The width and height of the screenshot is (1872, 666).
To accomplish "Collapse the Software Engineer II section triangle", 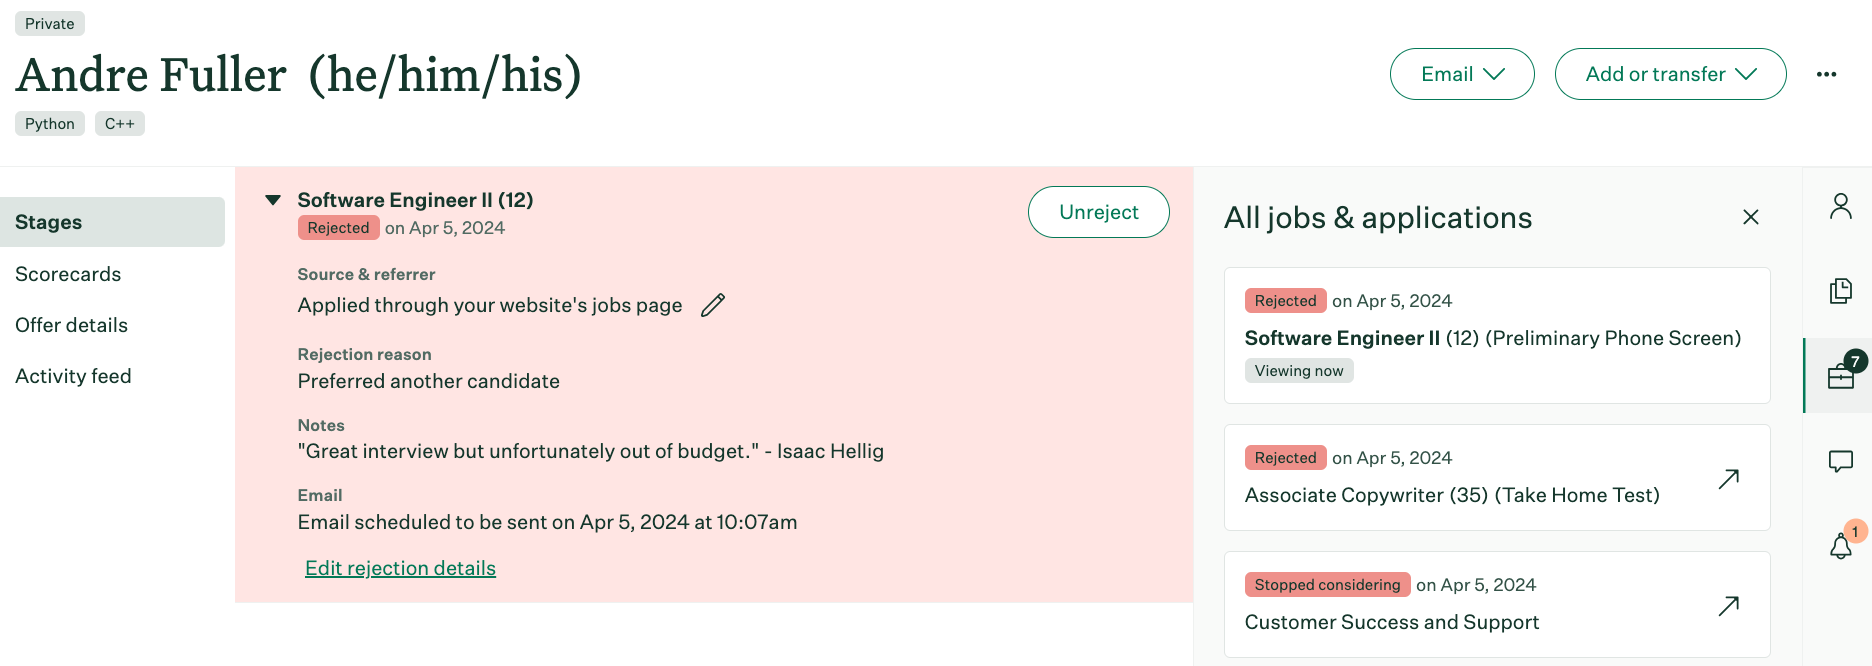I will click(273, 200).
